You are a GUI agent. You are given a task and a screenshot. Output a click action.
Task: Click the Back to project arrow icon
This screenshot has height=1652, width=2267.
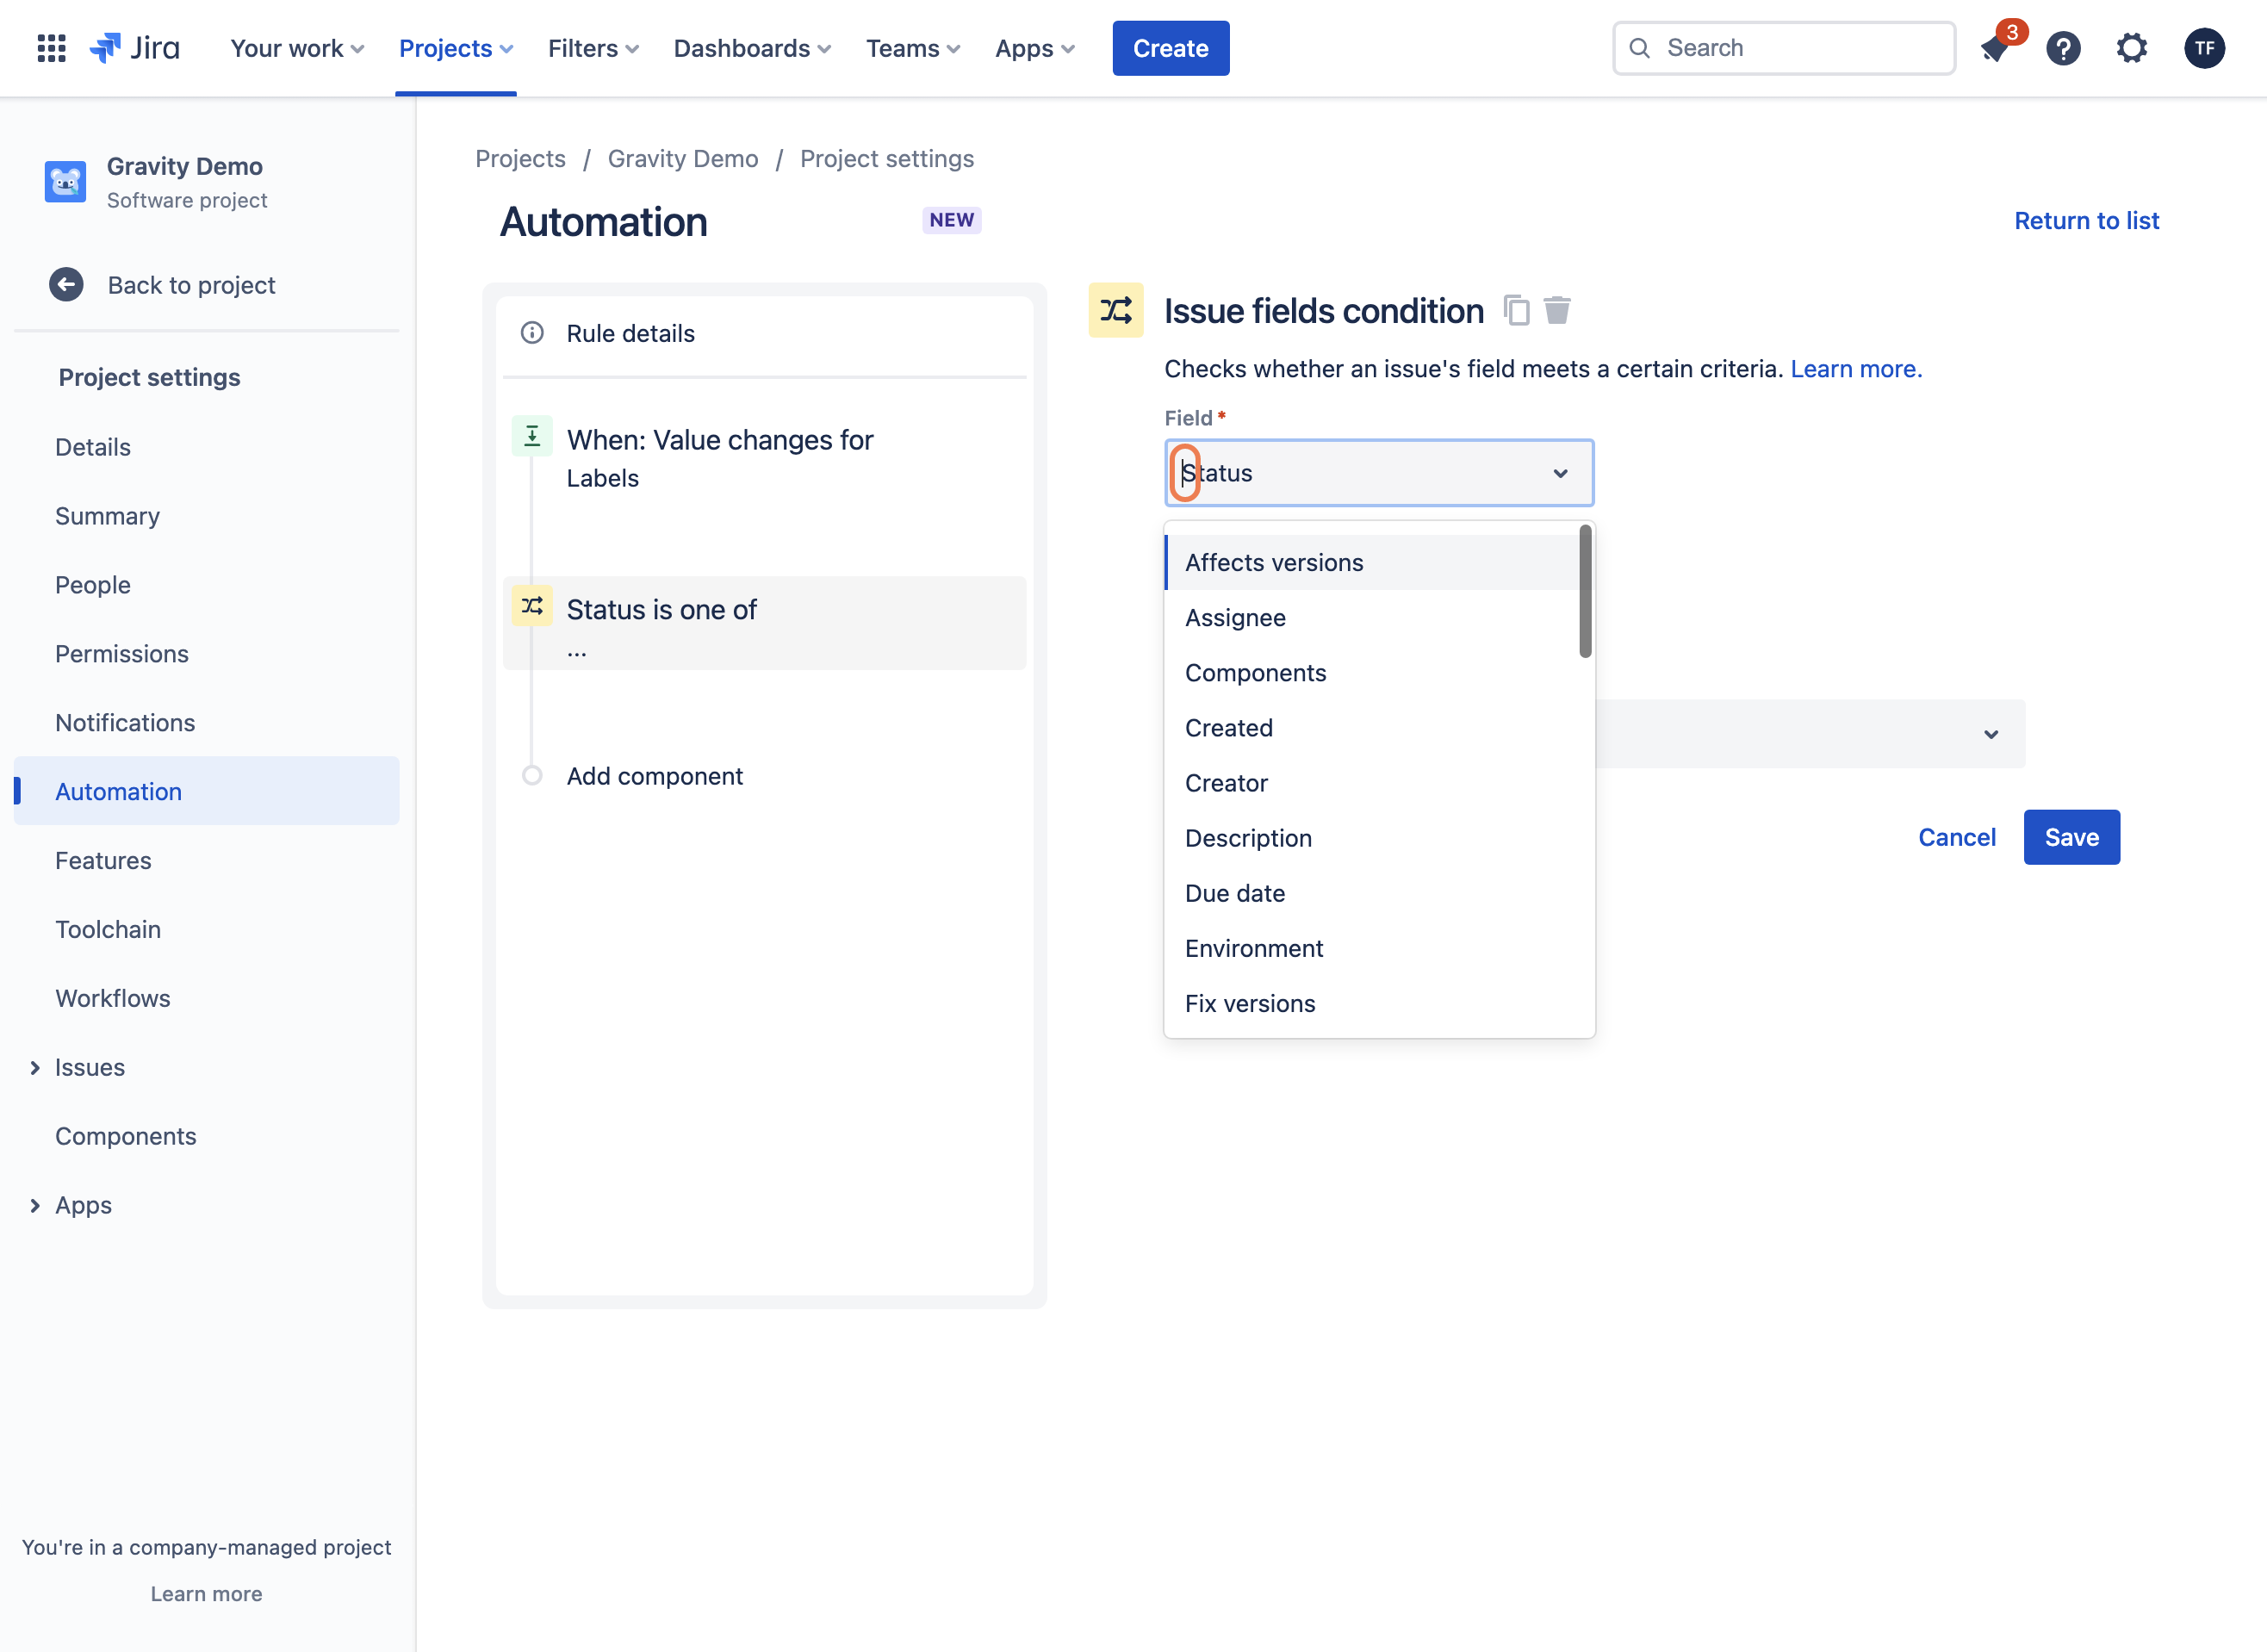(x=66, y=285)
